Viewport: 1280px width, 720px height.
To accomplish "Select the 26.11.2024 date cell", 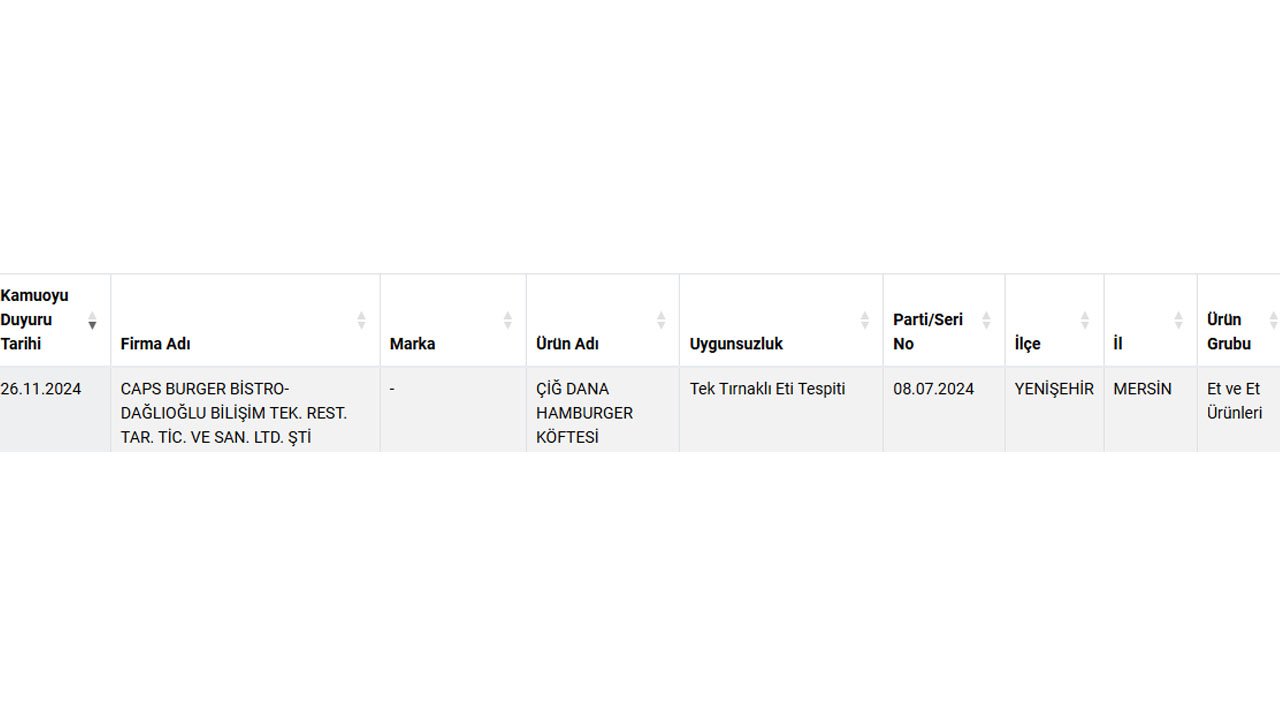I will [41, 389].
